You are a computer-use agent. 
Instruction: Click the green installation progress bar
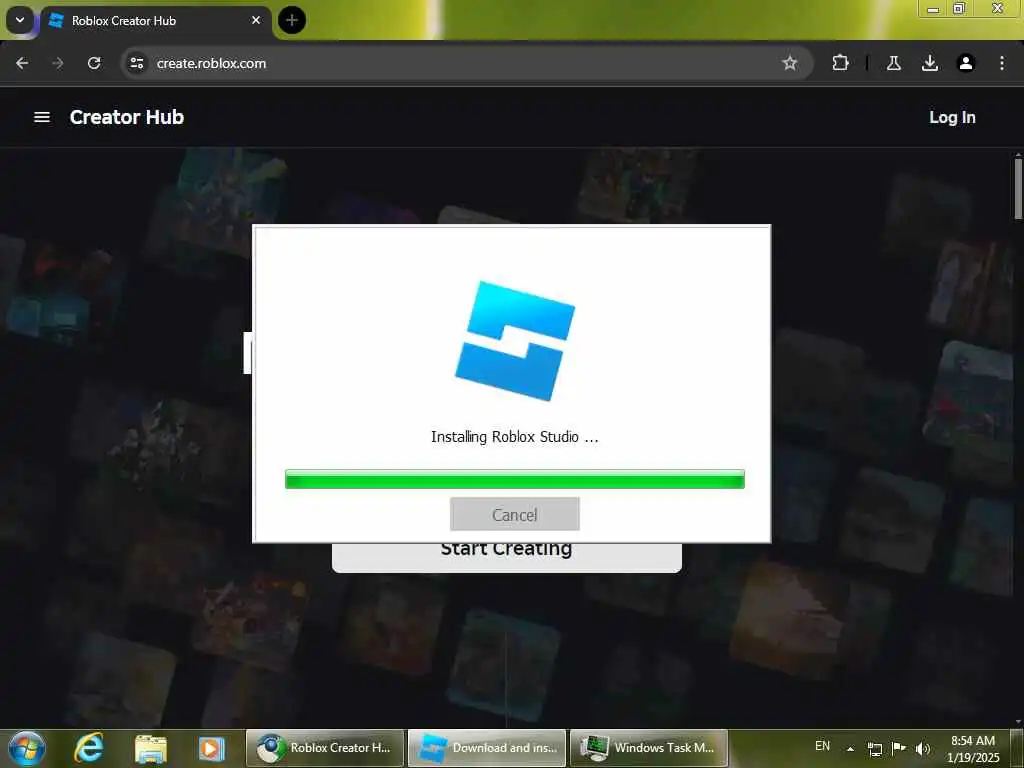(515, 479)
